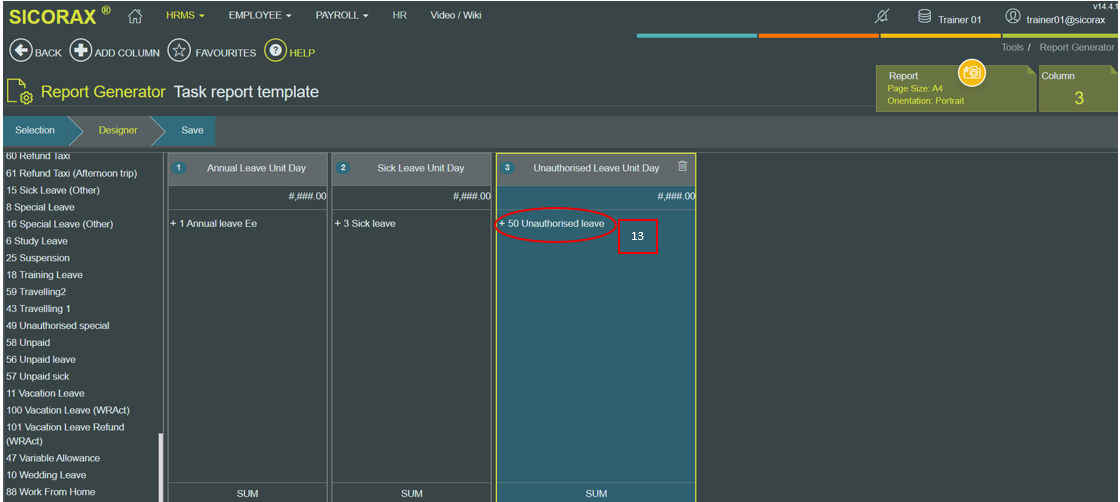The image size is (1120, 502).
Task: Click the home icon in top bar
Action: (x=135, y=16)
